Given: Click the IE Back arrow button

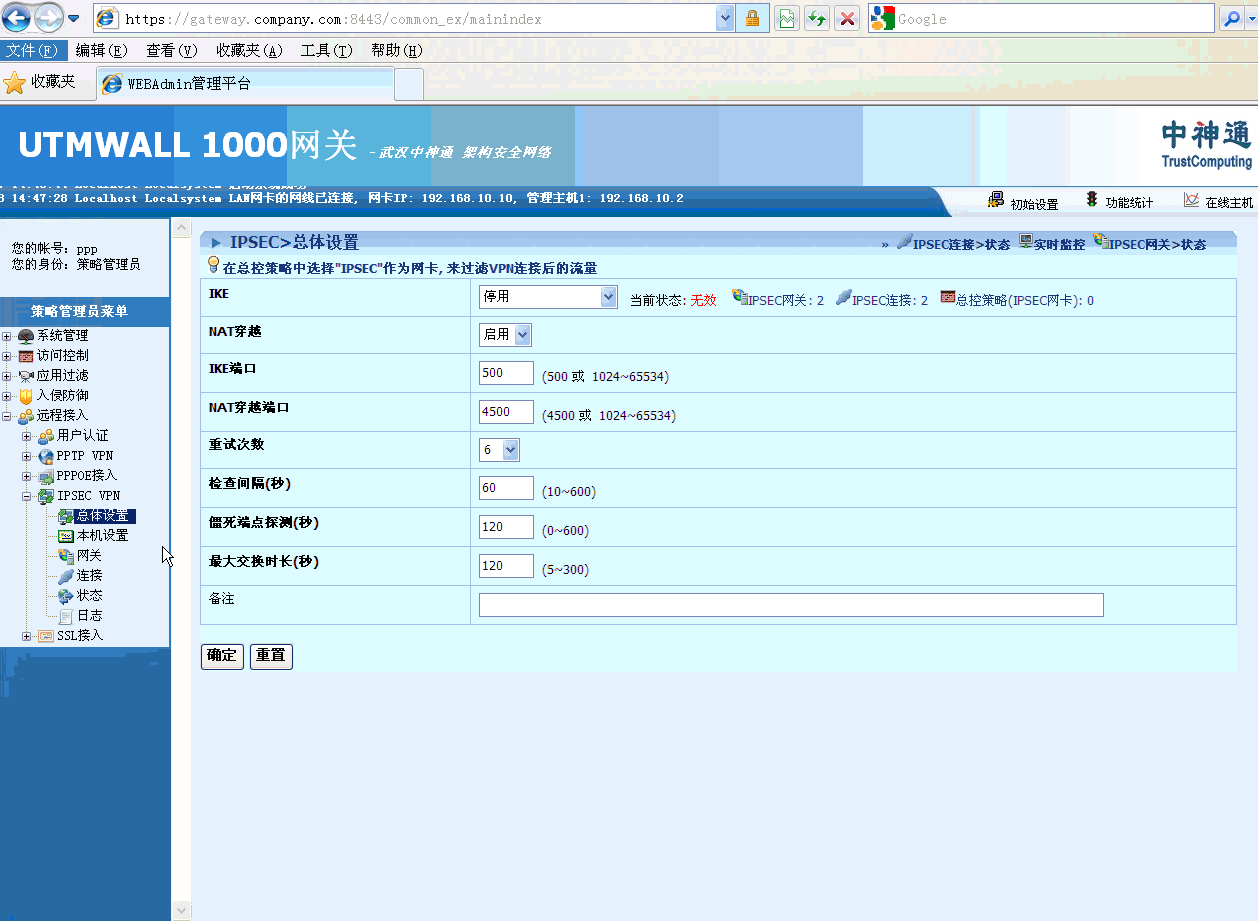Looking at the screenshot, I should (x=17, y=18).
